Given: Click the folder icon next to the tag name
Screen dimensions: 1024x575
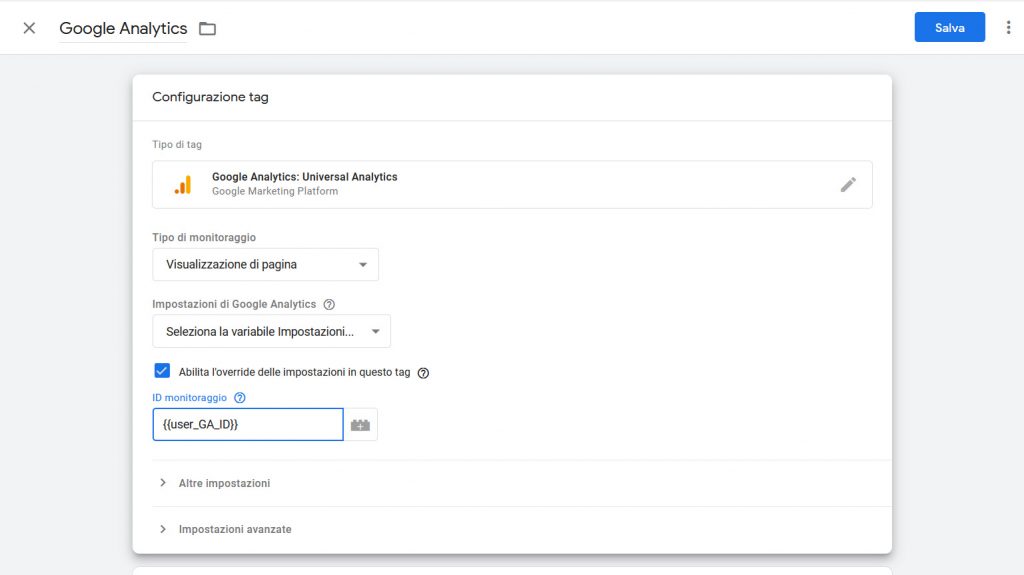Looking at the screenshot, I should (207, 28).
